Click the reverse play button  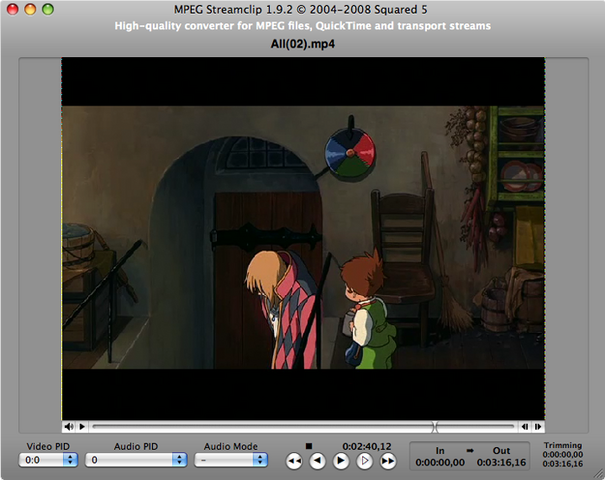coord(318,461)
